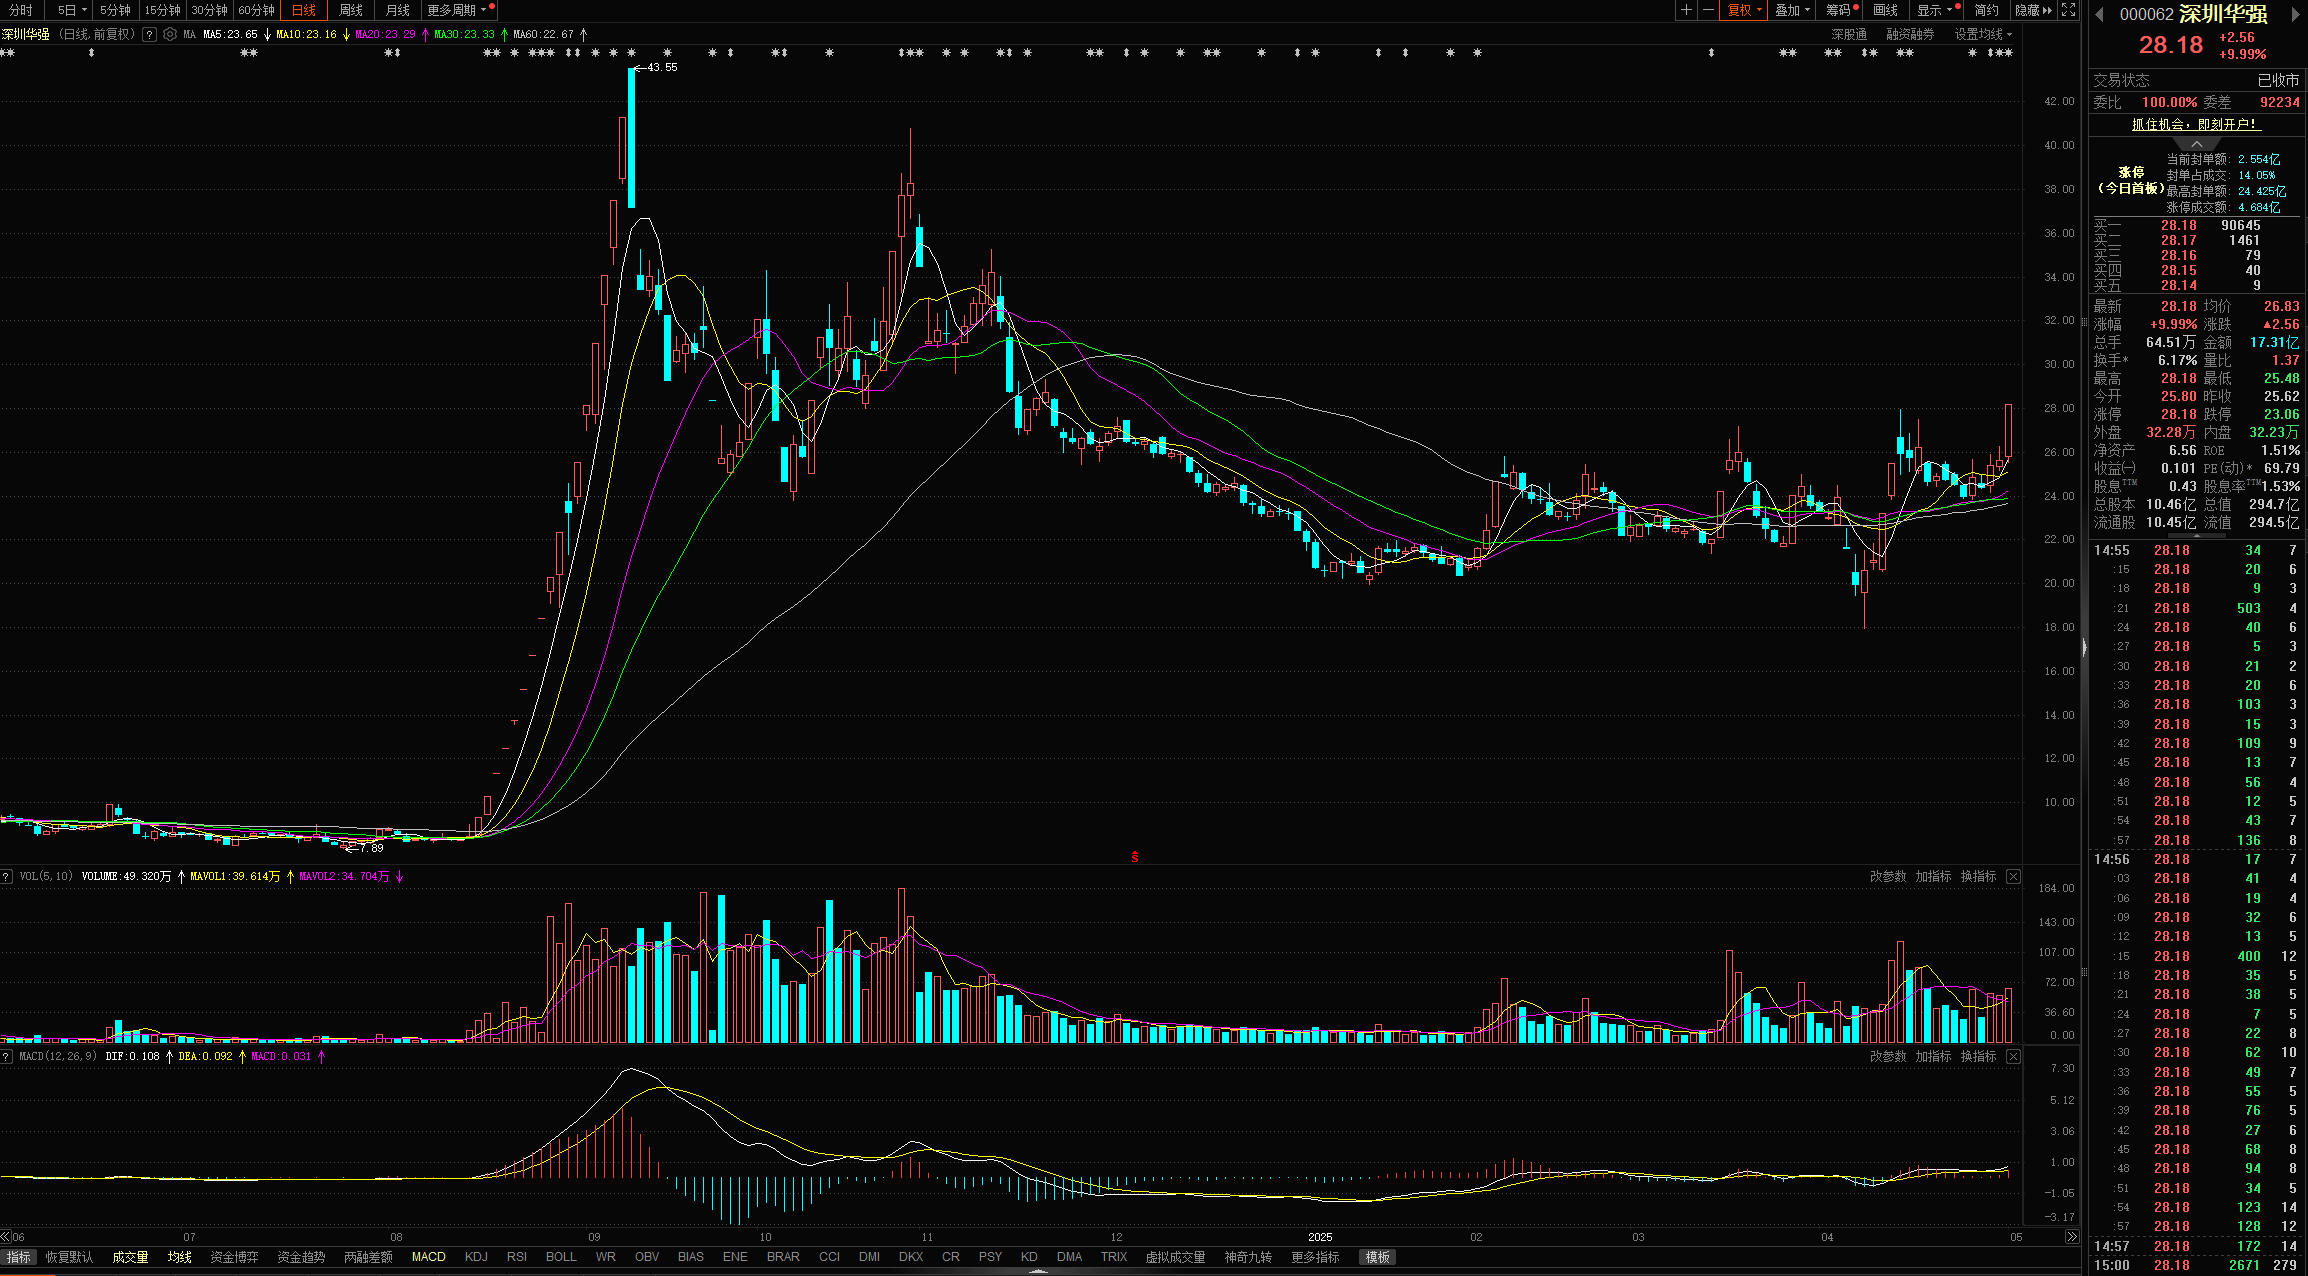The width and height of the screenshot is (2308, 1276).
Task: Enable the KDJ indicator
Action: point(476,1257)
